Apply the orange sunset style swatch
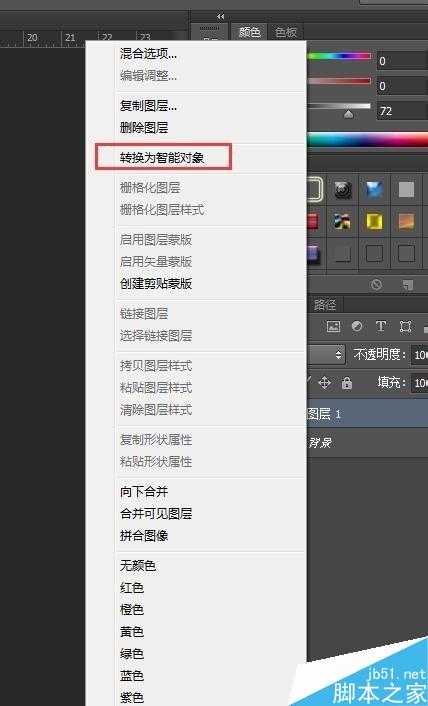The width and height of the screenshot is (428, 706). point(406,221)
